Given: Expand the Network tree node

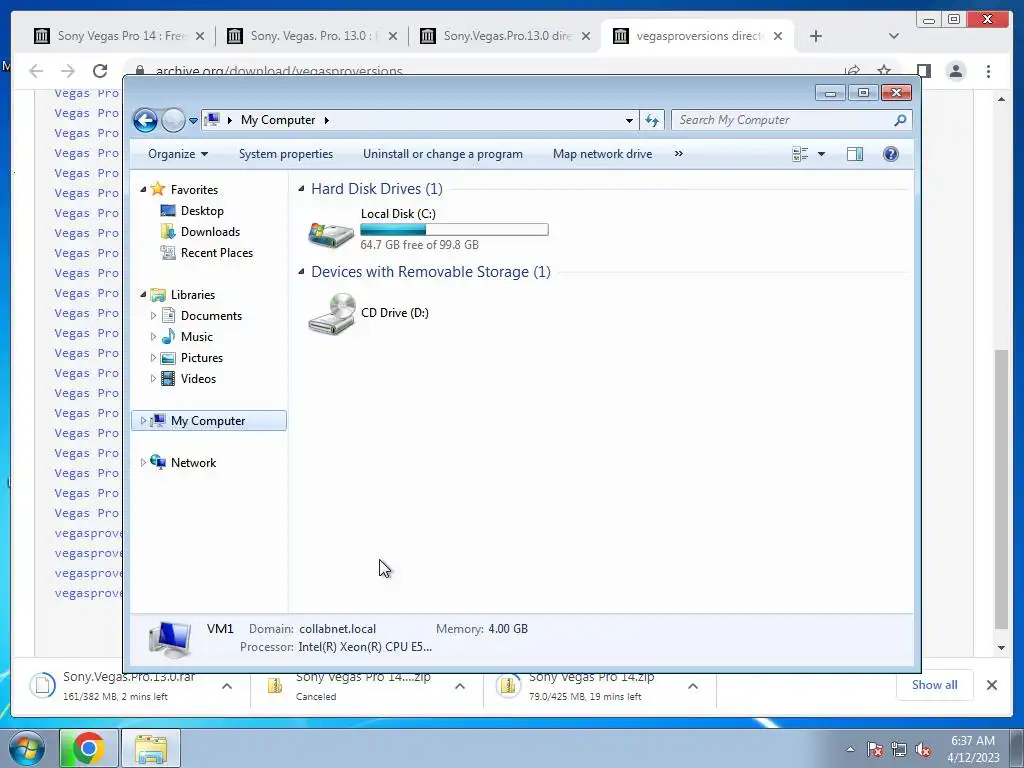Looking at the screenshot, I should (x=143, y=462).
